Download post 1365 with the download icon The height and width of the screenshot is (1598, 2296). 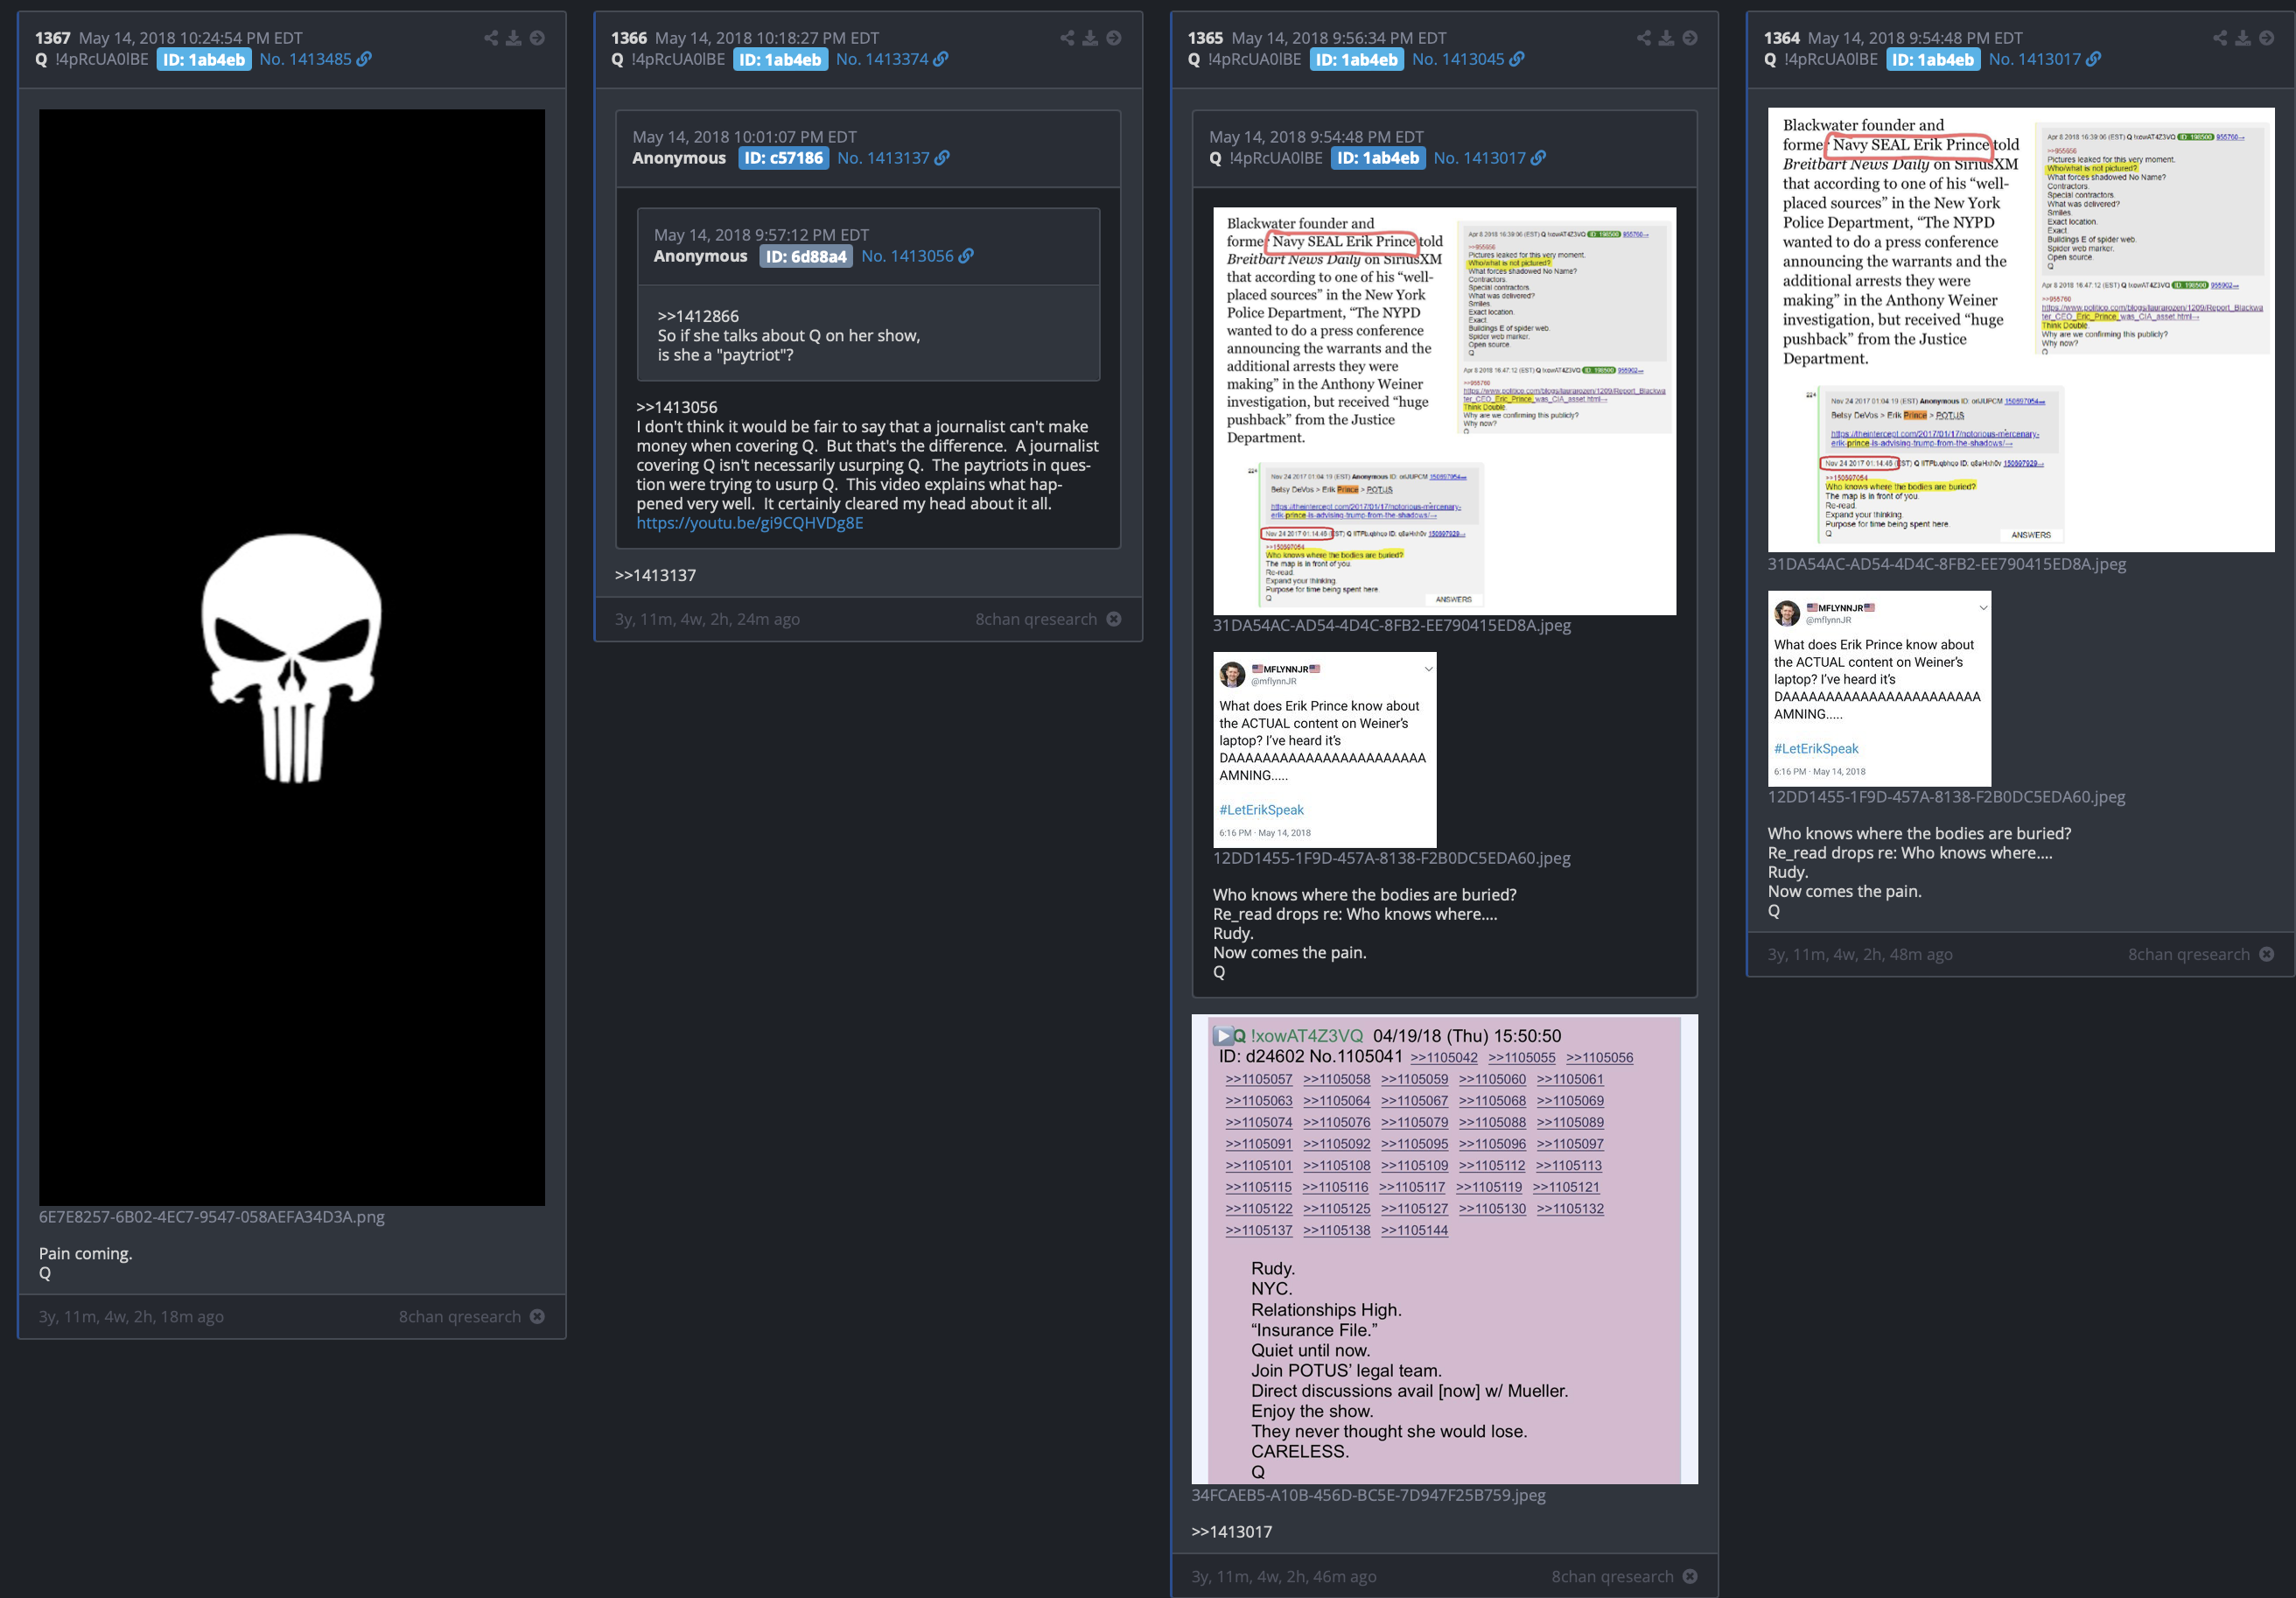point(1666,38)
